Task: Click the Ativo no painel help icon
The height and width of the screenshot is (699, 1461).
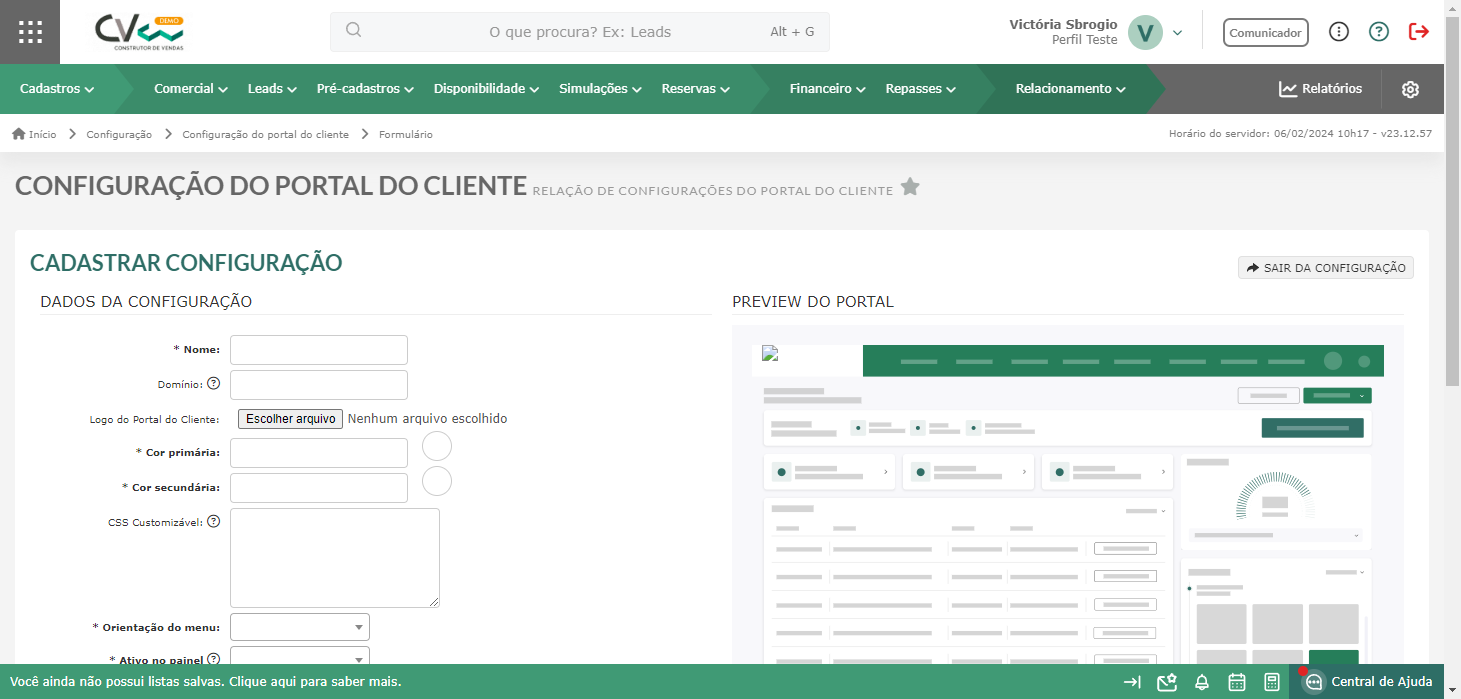Action: [214, 660]
